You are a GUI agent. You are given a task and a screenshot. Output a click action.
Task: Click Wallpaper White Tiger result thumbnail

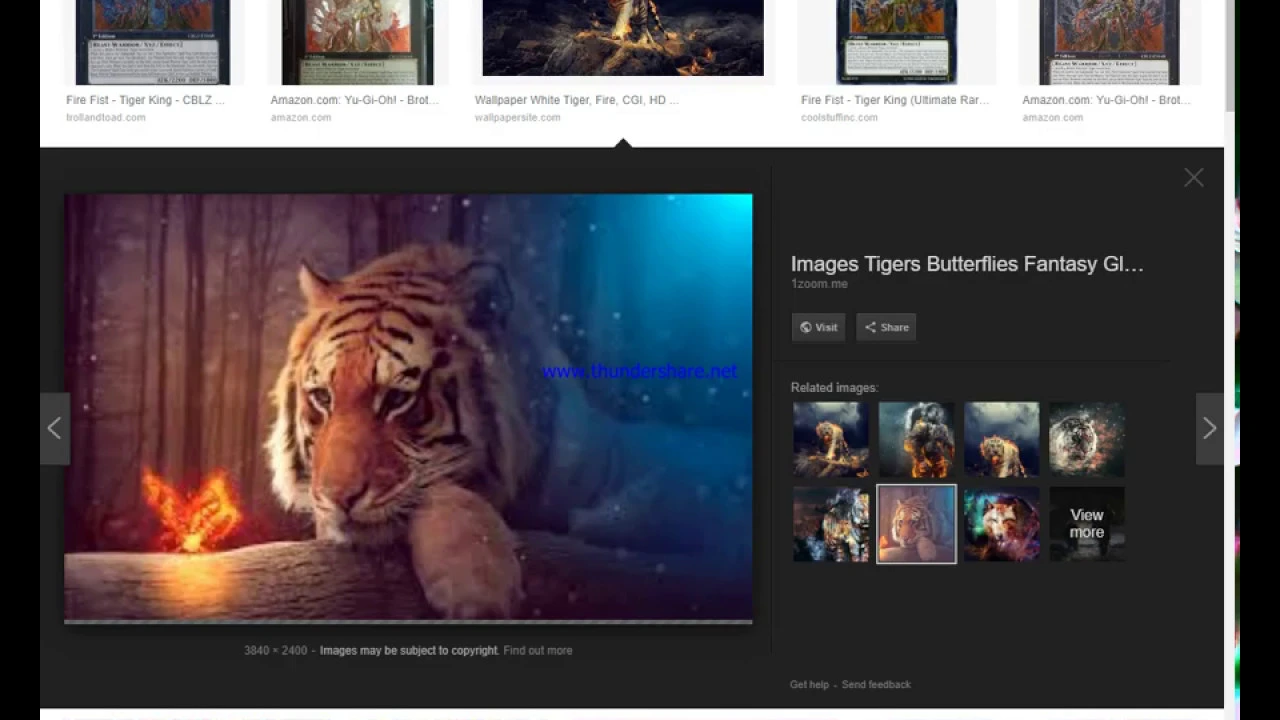coord(623,38)
